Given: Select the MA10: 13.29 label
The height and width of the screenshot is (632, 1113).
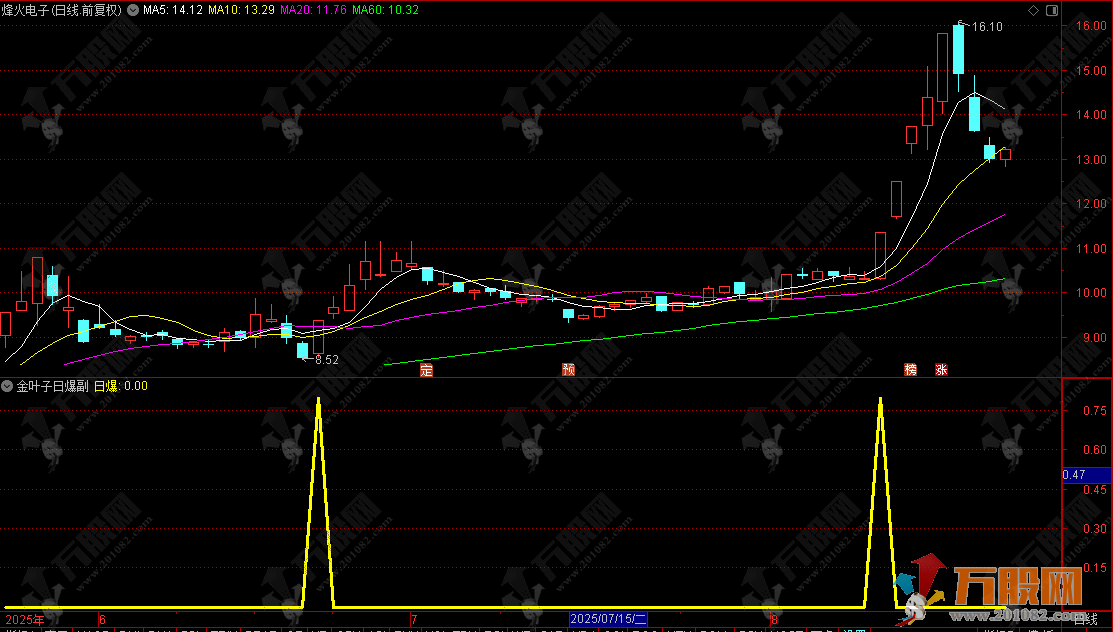Looking at the screenshot, I should [241, 10].
